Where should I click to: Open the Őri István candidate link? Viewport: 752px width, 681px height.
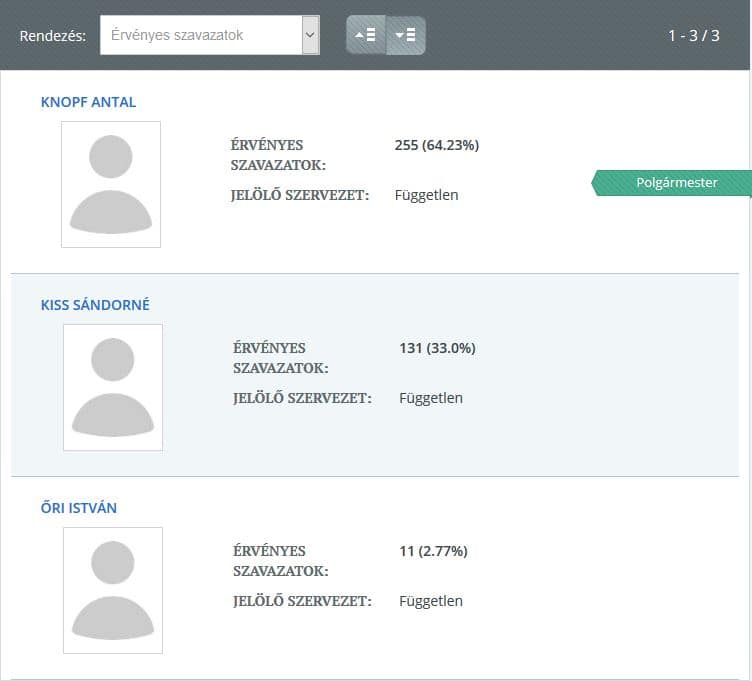click(79, 508)
